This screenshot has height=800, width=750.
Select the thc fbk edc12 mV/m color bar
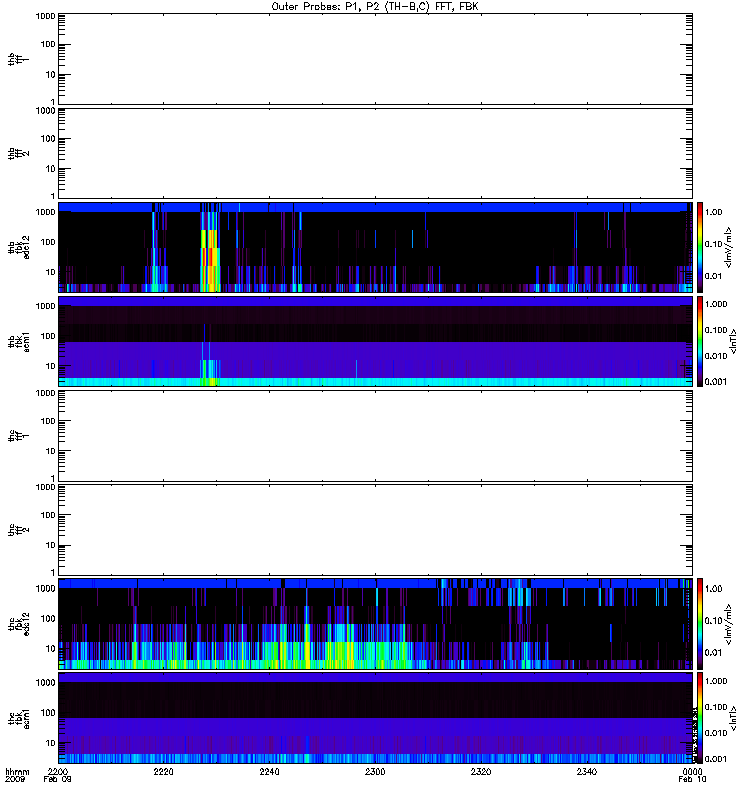(700, 623)
